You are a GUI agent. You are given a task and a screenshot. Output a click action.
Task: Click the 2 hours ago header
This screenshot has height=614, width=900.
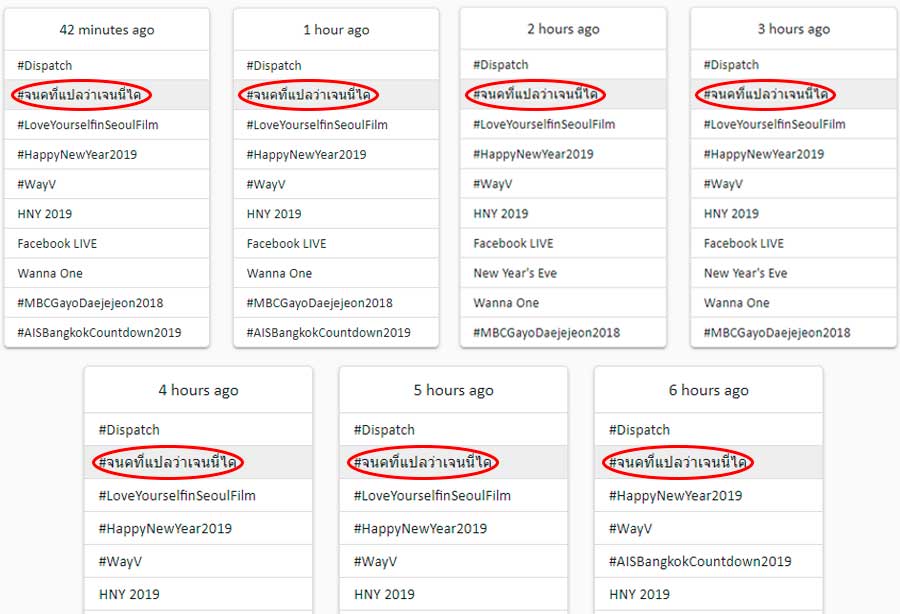(564, 29)
